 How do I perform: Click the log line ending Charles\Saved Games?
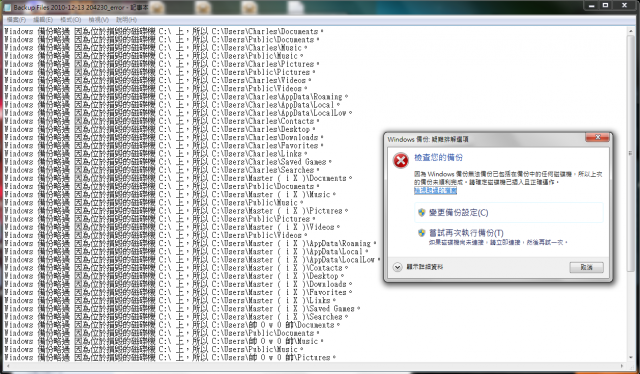[x=168, y=162]
